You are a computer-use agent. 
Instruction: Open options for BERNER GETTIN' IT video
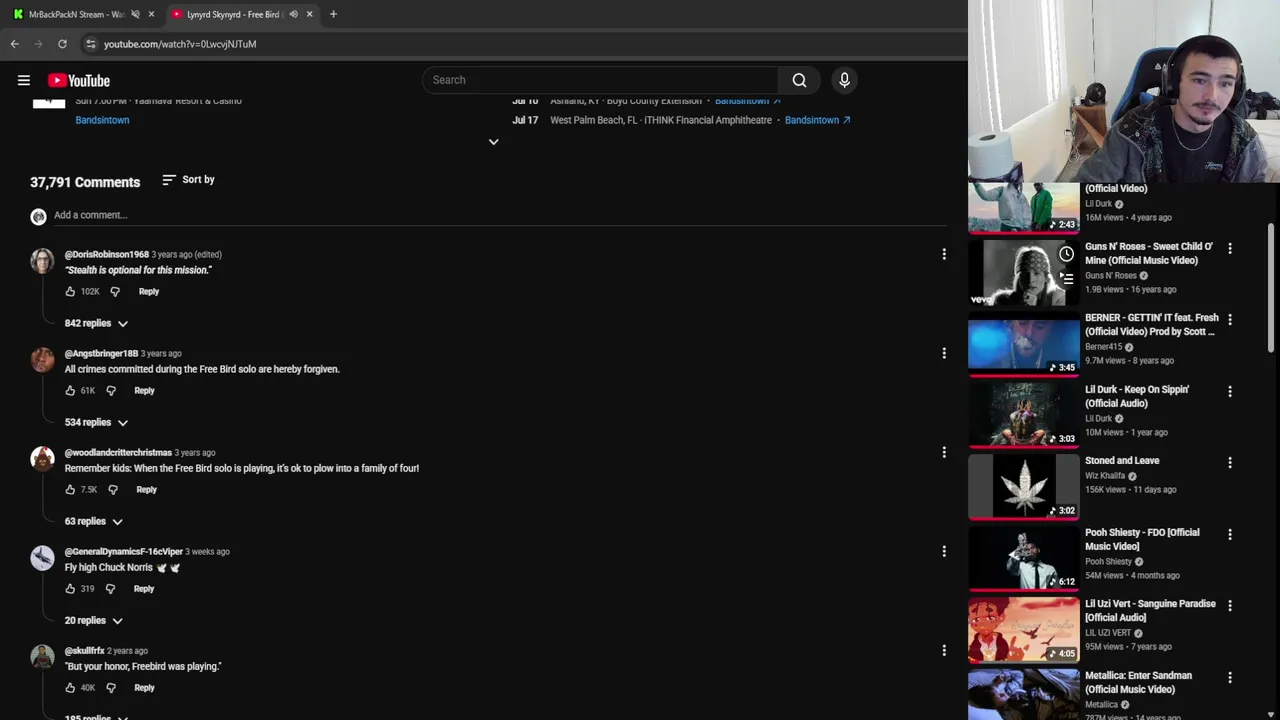1230,319
